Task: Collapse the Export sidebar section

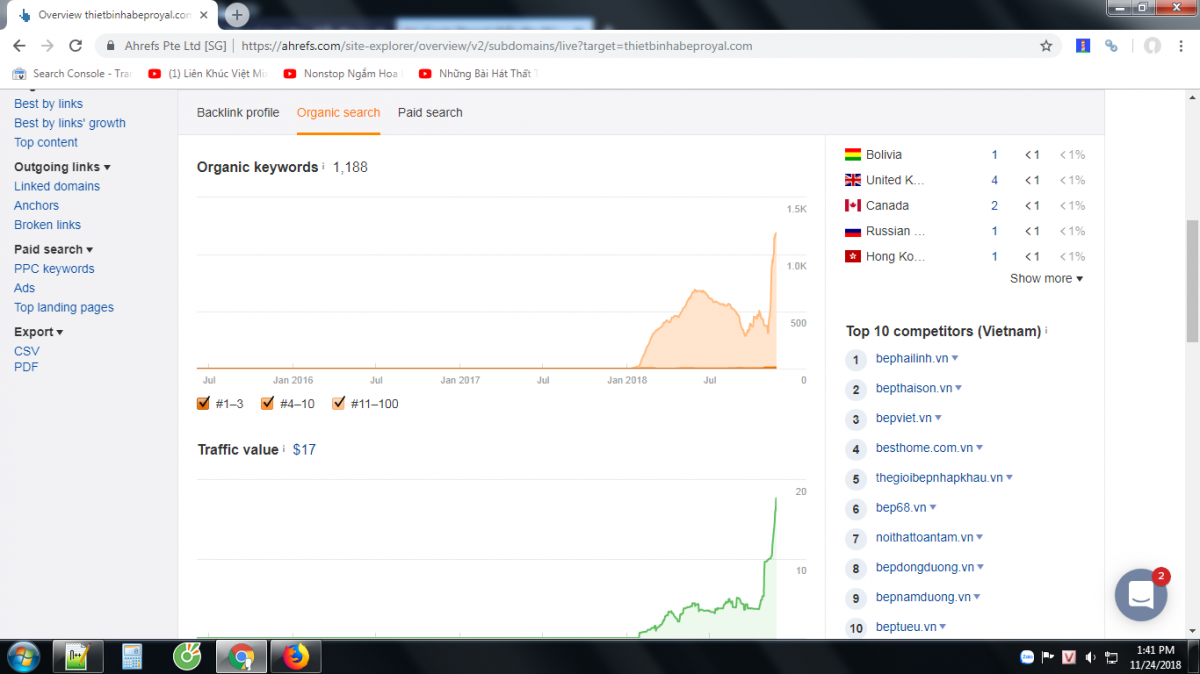Action: coord(38,332)
